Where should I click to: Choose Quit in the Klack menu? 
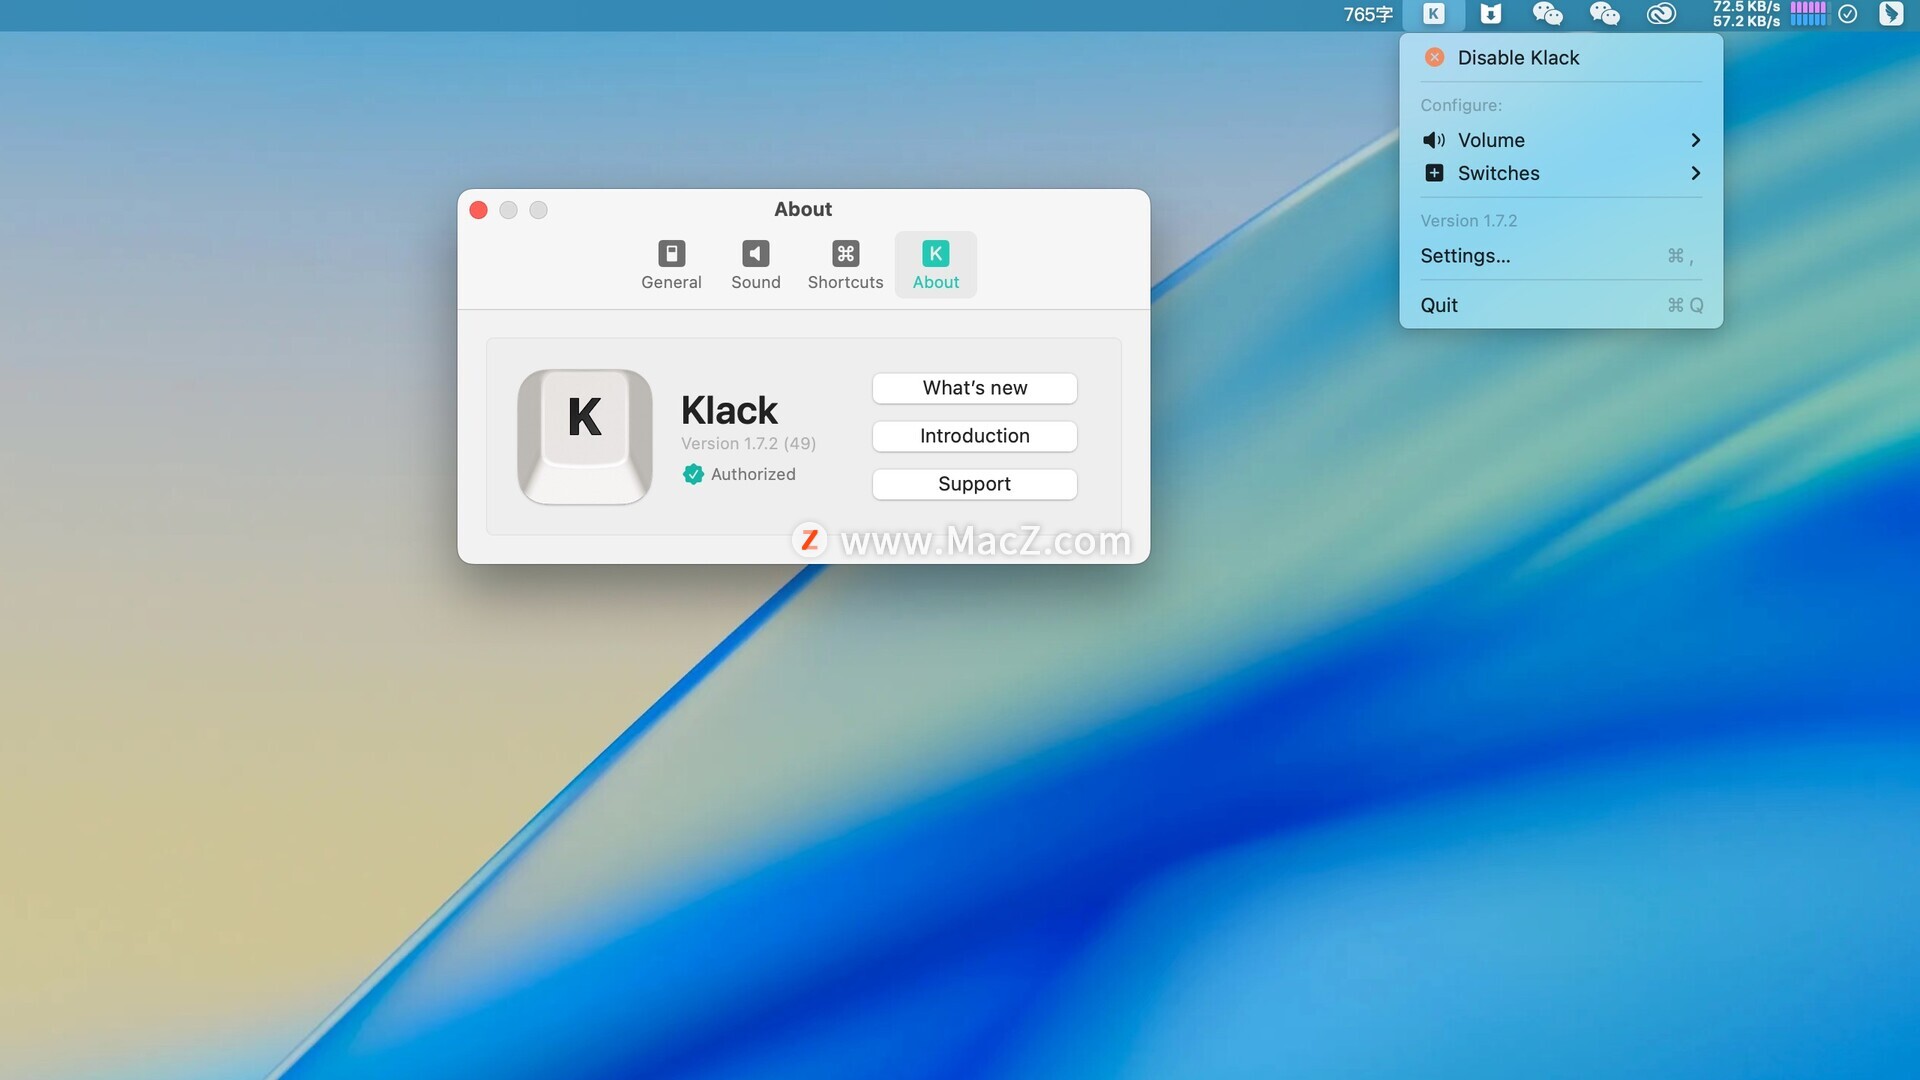[1439, 305]
